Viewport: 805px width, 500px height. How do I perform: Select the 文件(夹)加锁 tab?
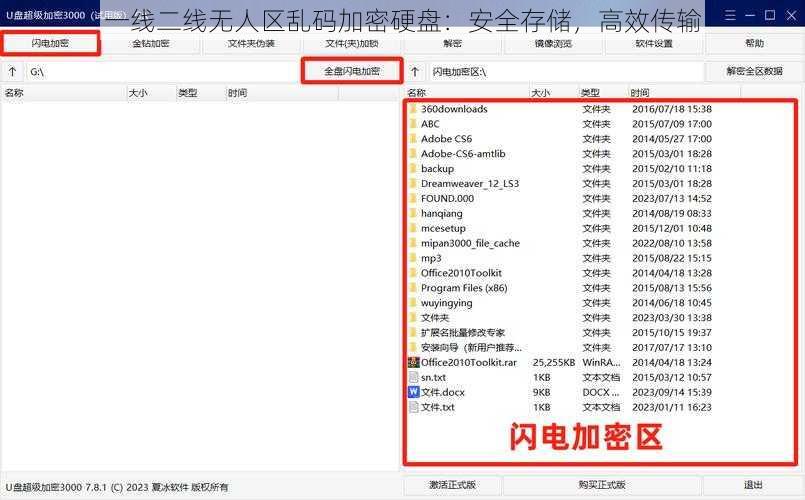click(x=352, y=44)
